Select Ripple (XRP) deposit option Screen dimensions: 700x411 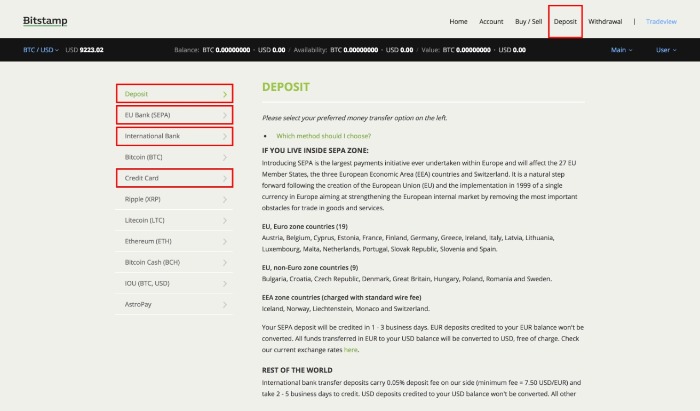[x=174, y=199]
